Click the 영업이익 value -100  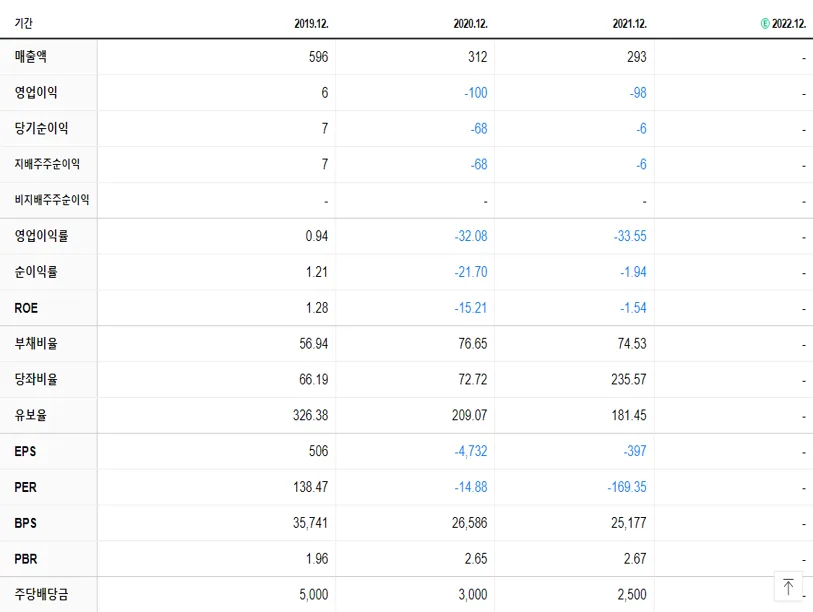(476, 93)
